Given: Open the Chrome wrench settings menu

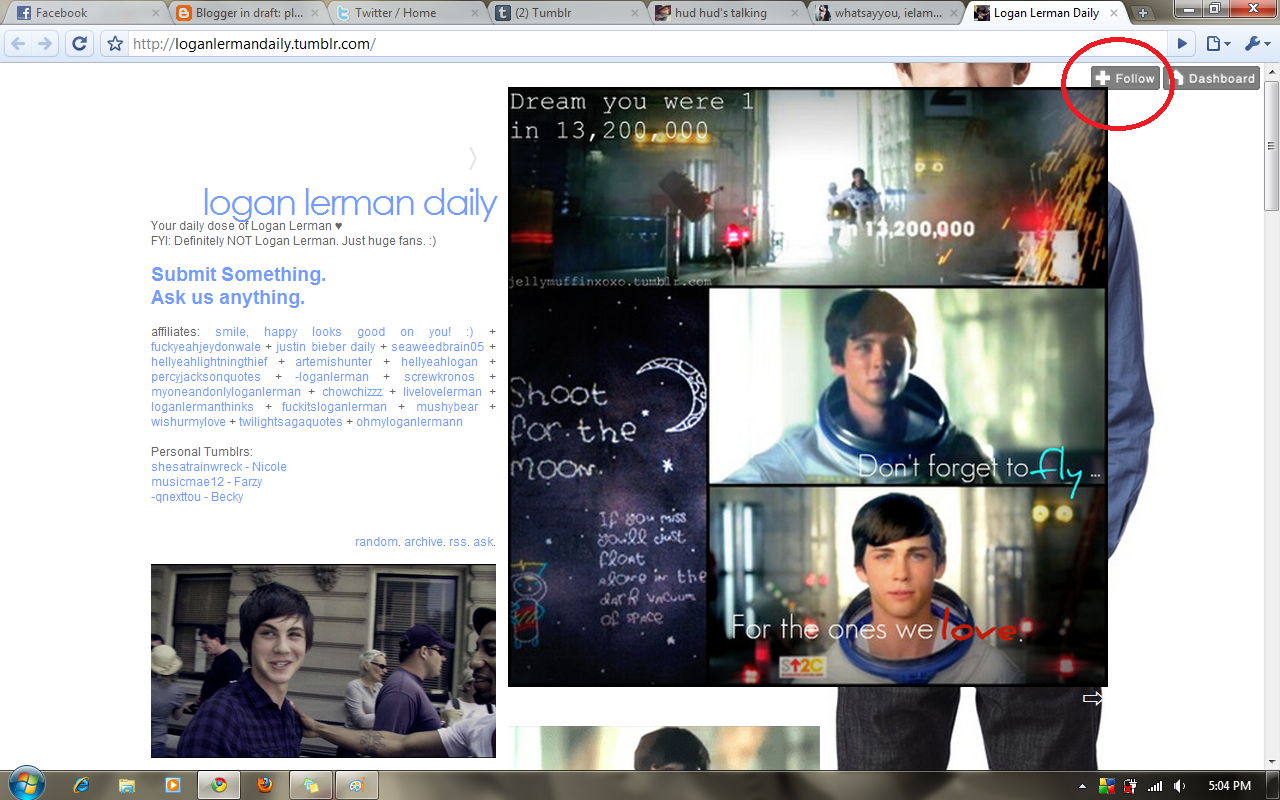Looking at the screenshot, I should tap(1256, 44).
